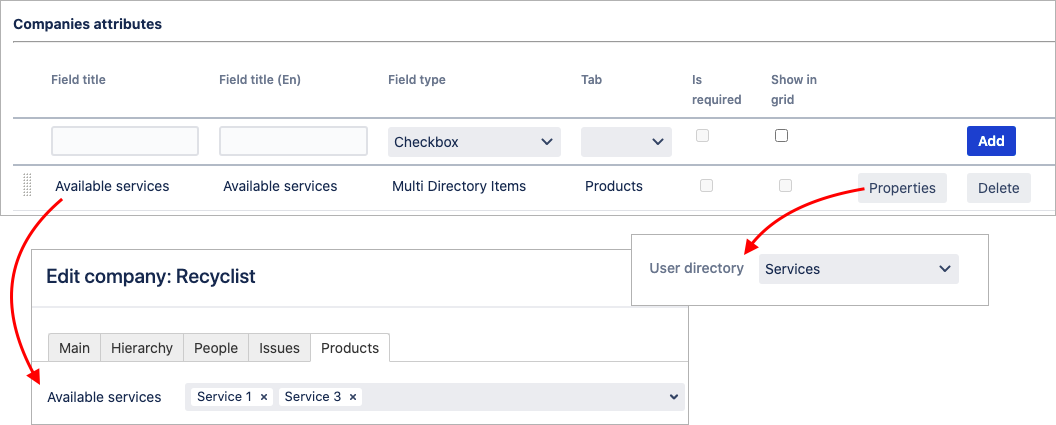
Task: Delete the Available services attribute
Action: point(998,188)
